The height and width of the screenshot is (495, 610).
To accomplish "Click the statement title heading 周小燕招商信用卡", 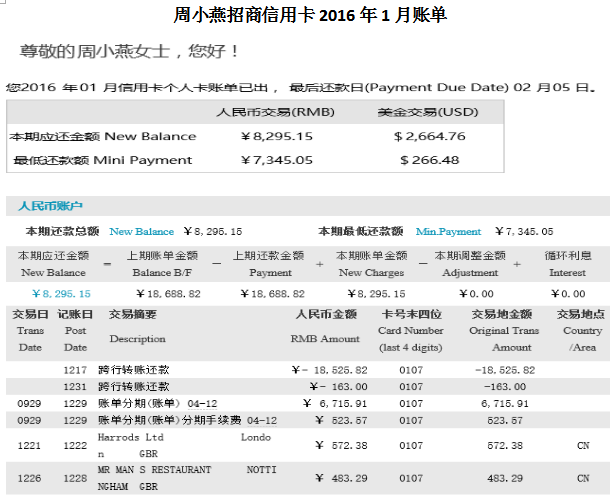I will pos(310,15).
